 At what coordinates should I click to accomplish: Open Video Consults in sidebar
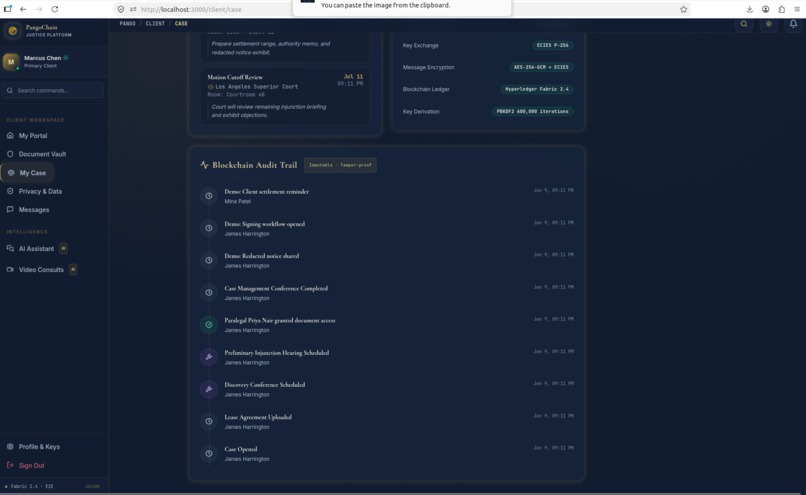click(x=42, y=270)
